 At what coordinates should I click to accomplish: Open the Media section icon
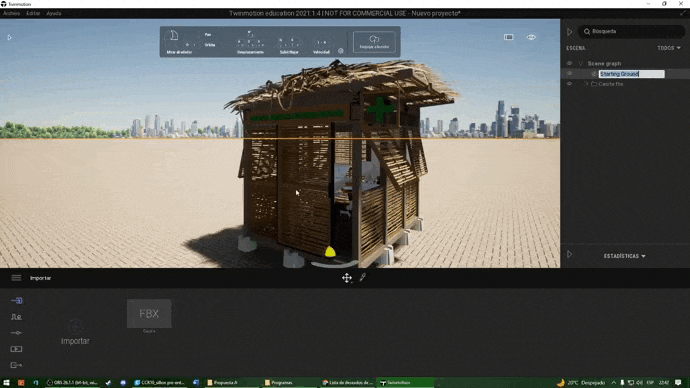[x=16, y=349]
